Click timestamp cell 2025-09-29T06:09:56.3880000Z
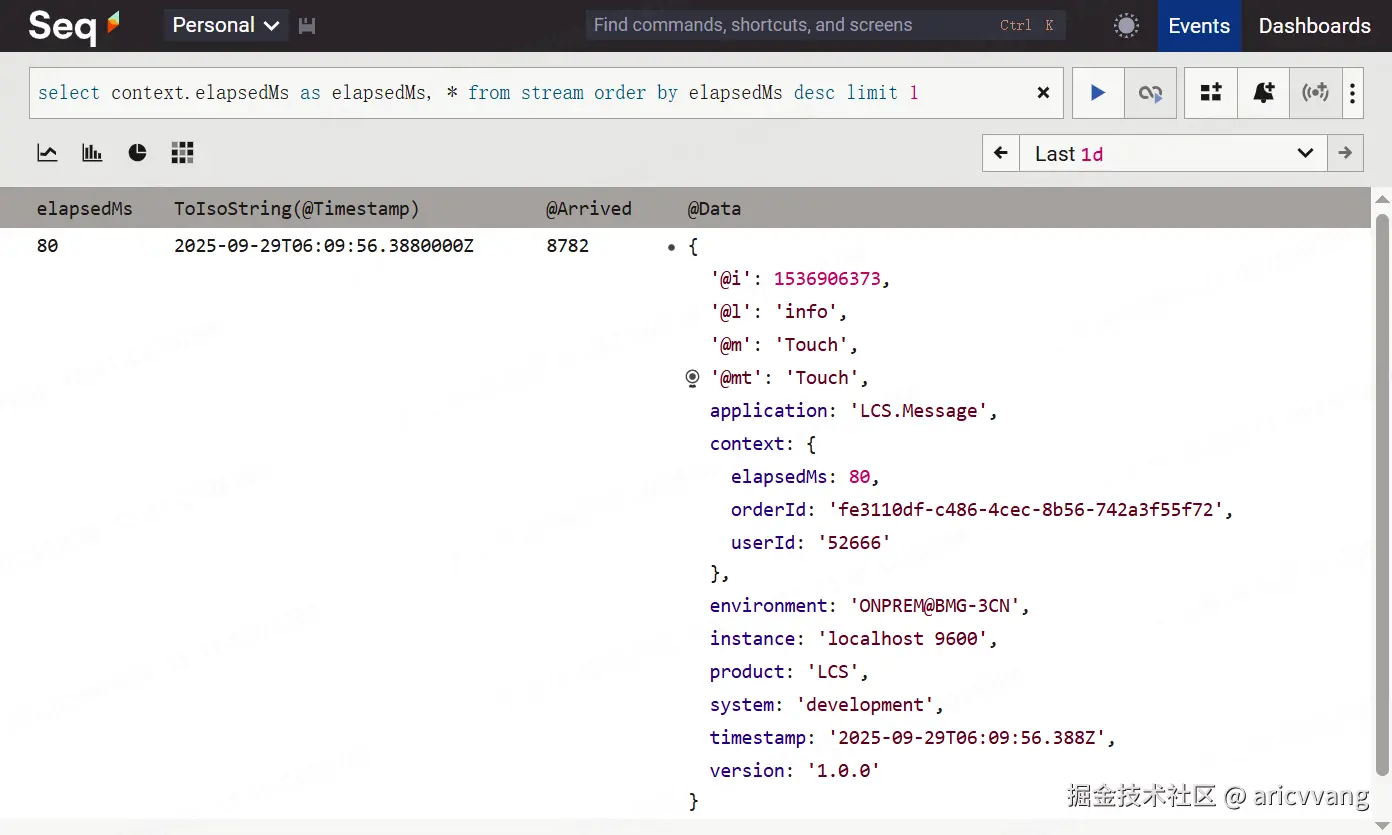1392x835 pixels. coord(323,245)
